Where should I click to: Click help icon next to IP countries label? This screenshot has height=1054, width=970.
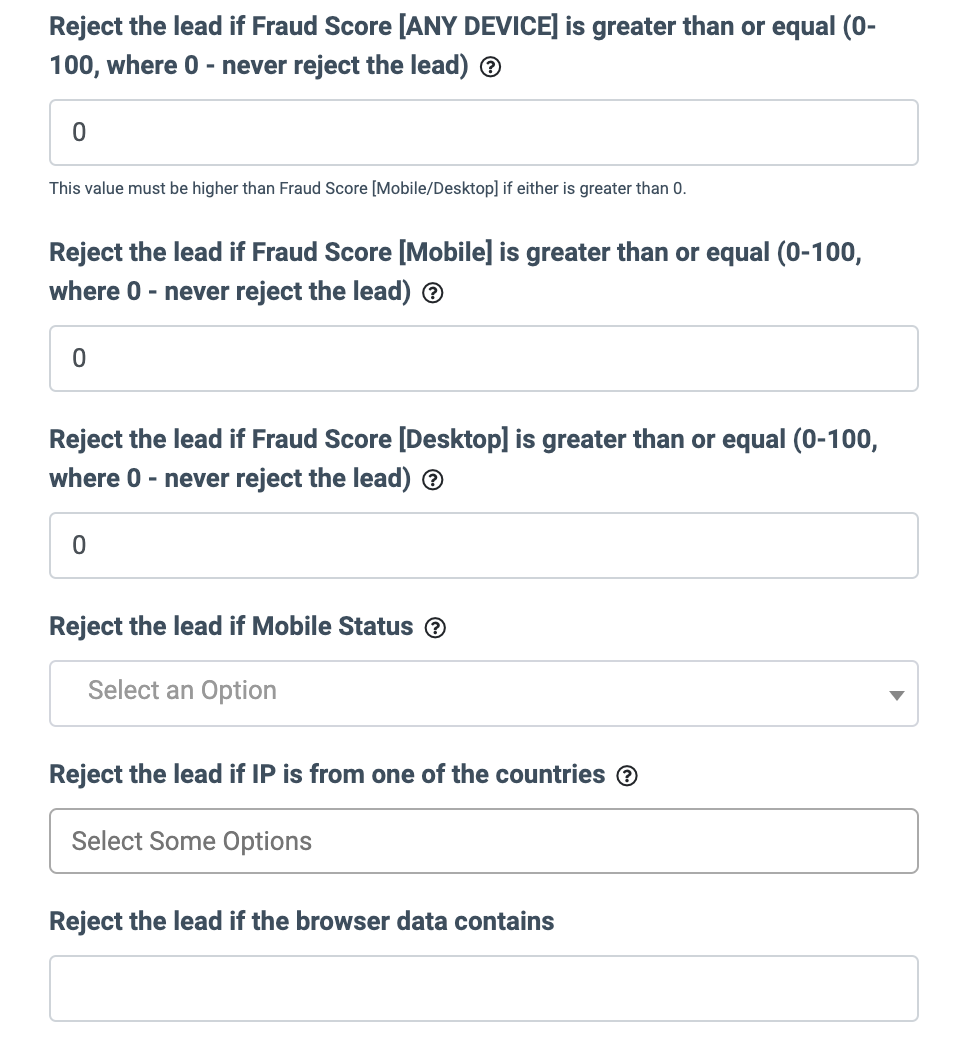coord(627,776)
